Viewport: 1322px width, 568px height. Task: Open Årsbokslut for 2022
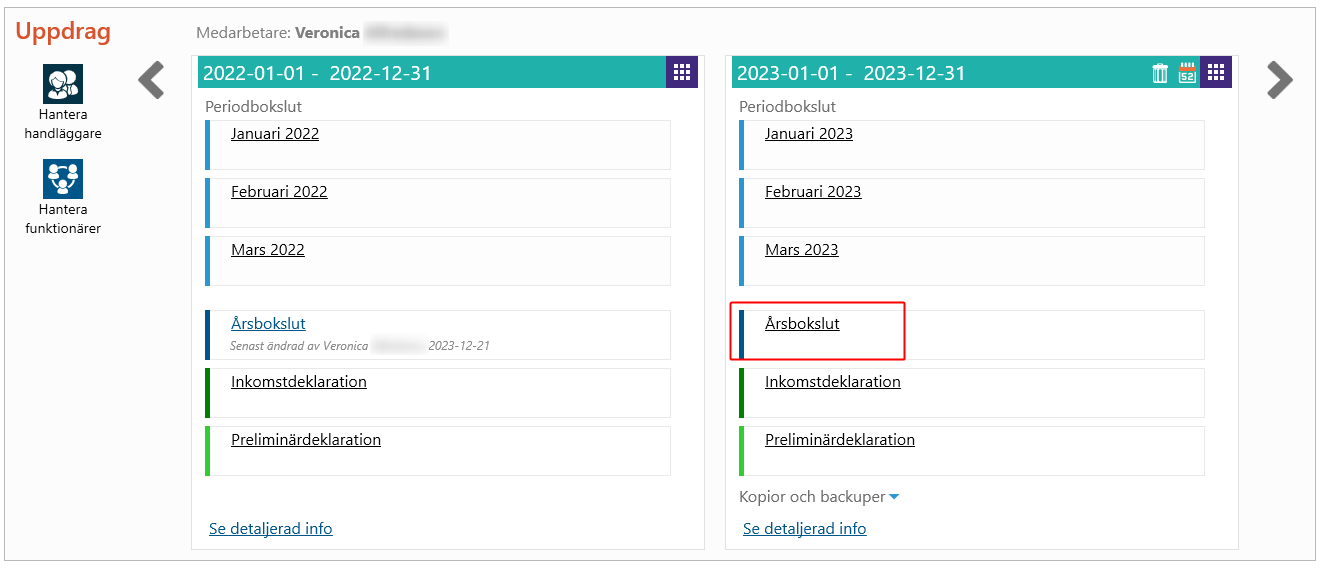[268, 324]
